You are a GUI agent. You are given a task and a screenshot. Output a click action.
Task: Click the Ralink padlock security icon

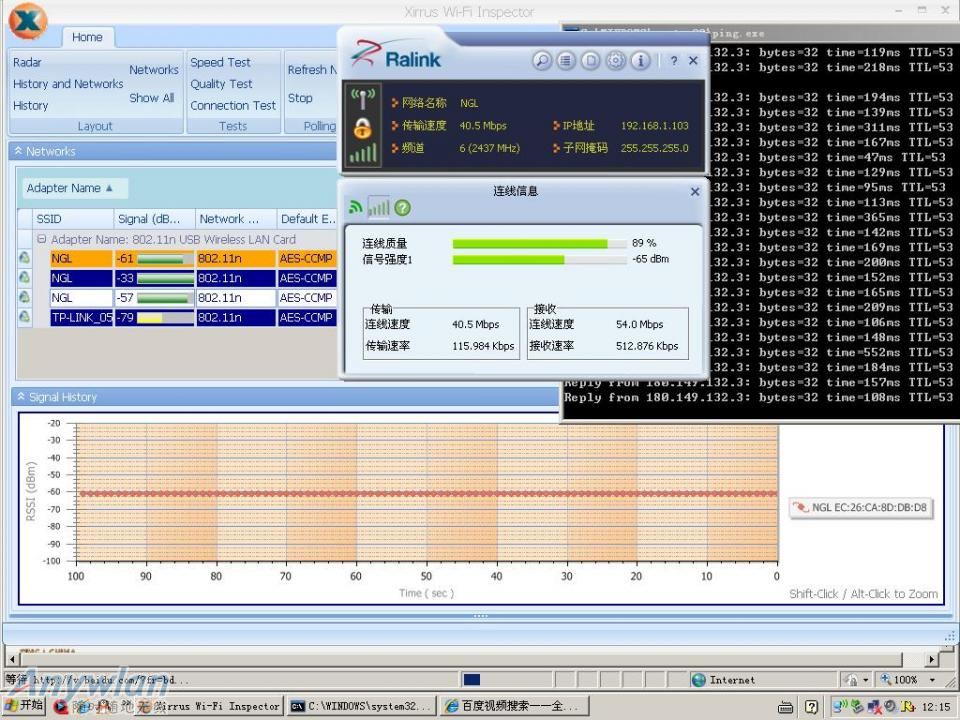pos(363,129)
